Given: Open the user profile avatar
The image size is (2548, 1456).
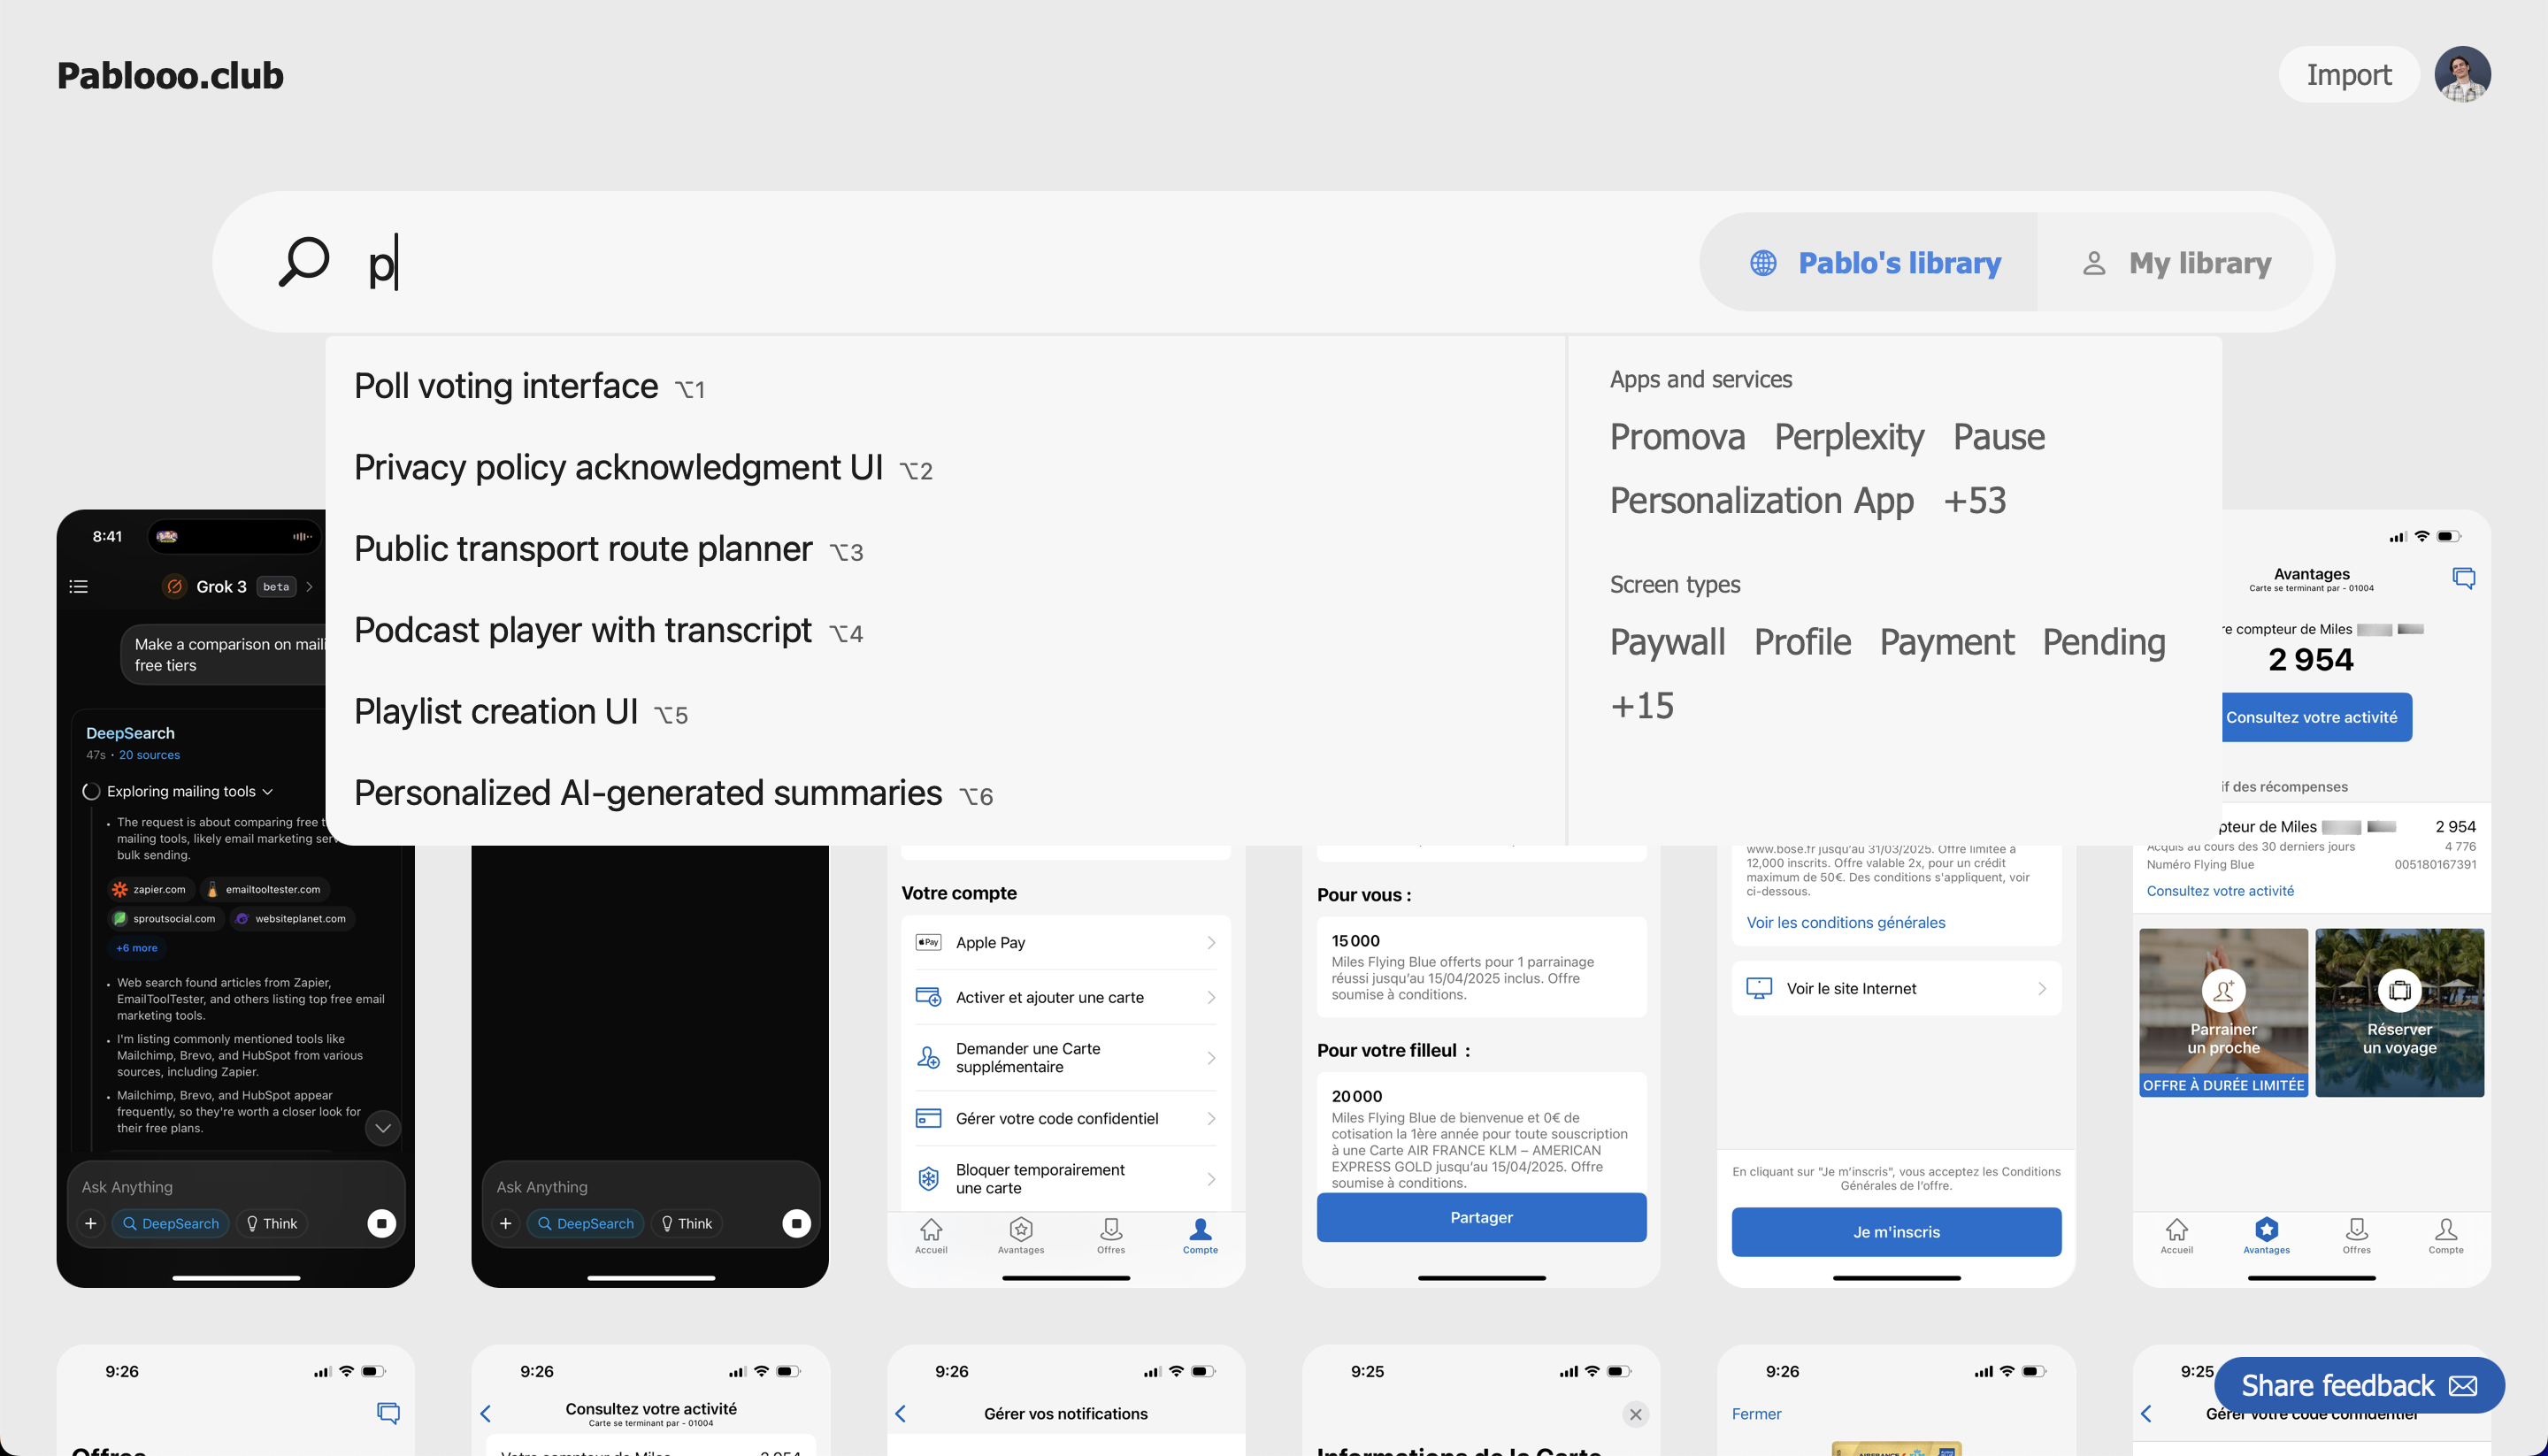Looking at the screenshot, I should click(2462, 74).
